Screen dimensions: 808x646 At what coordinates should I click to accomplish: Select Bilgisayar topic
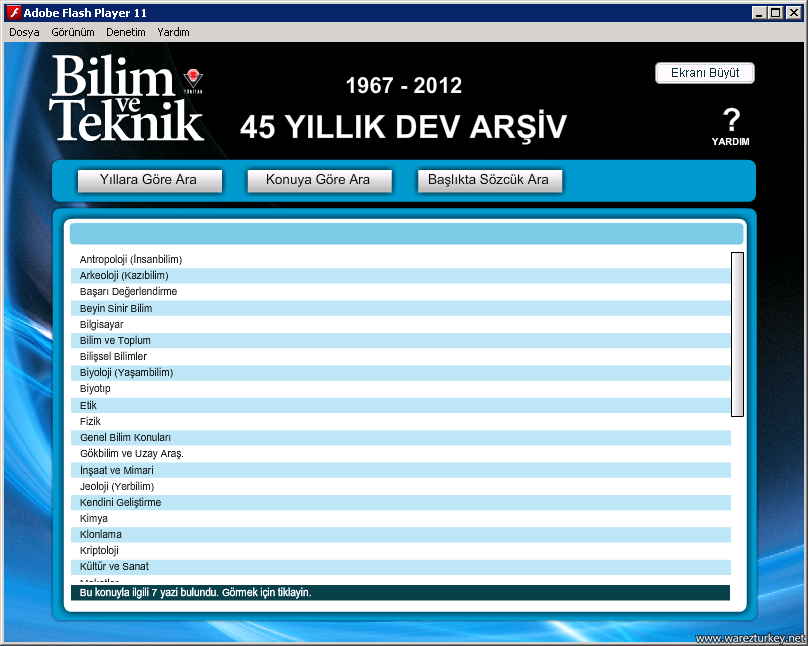[401, 324]
